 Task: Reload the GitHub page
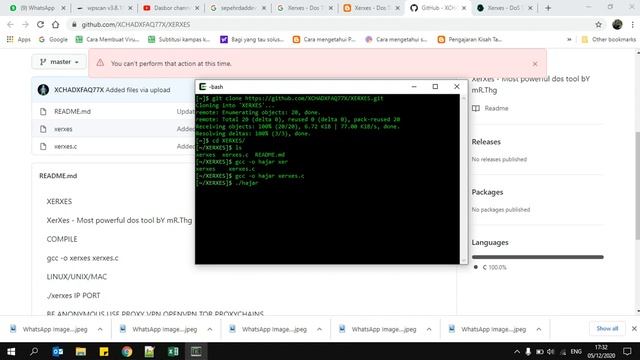pyautogui.click(x=40, y=24)
